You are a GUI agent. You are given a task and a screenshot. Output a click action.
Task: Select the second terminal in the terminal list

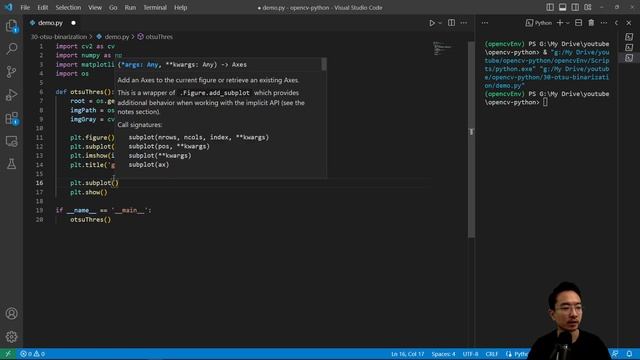coord(629,47)
